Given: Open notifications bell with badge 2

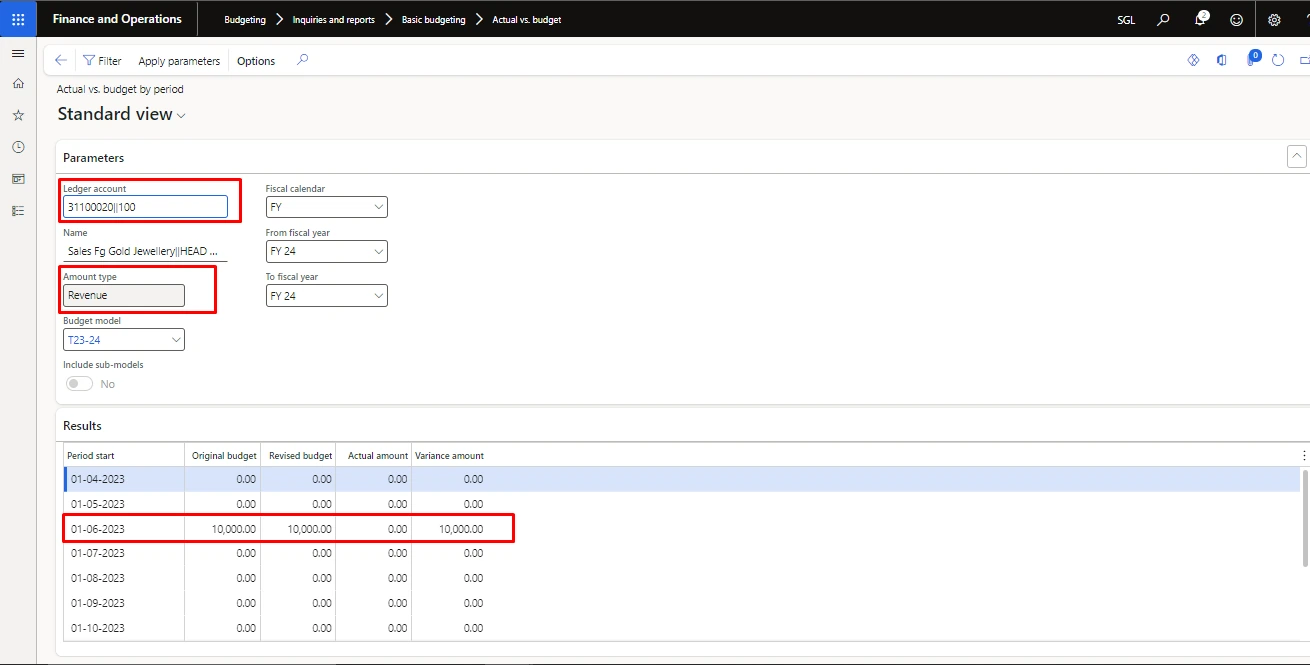Looking at the screenshot, I should click(1201, 19).
